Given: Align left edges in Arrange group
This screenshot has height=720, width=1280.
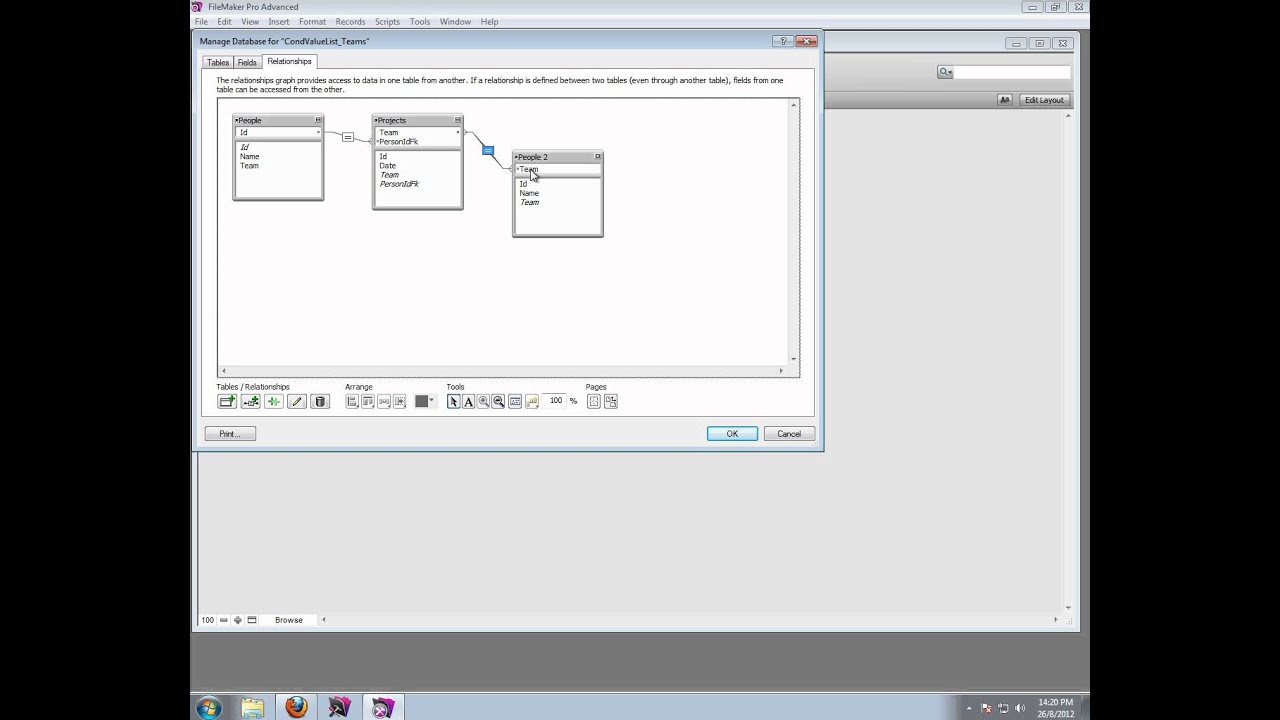Looking at the screenshot, I should (x=352, y=401).
